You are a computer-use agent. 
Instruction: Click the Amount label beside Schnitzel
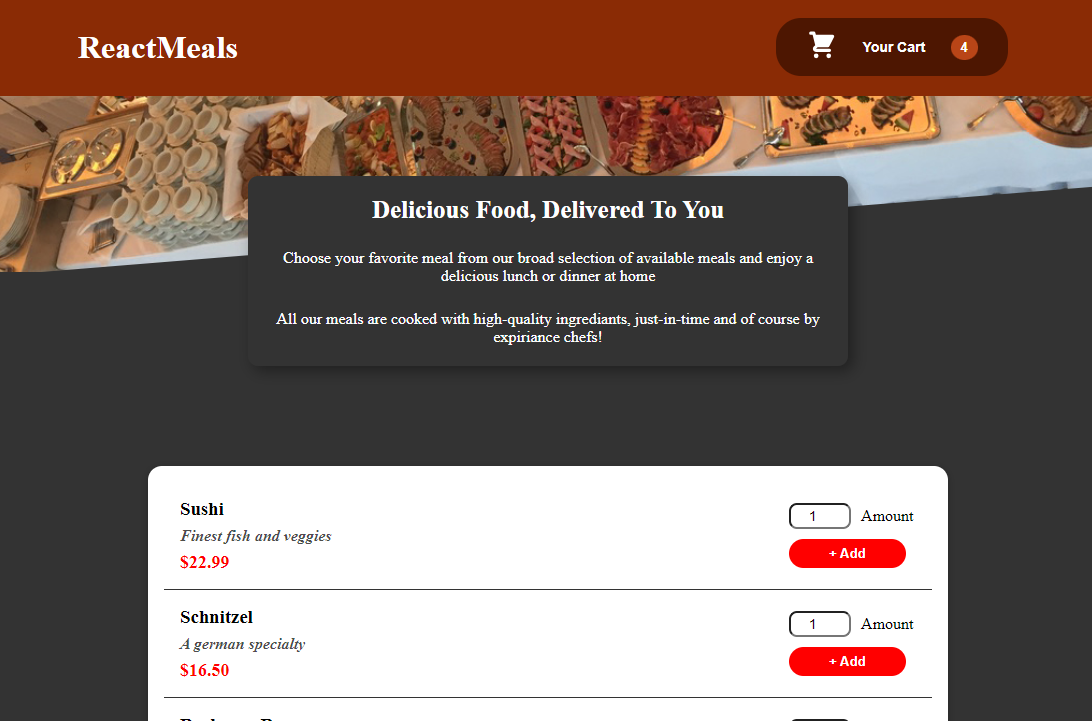point(887,624)
